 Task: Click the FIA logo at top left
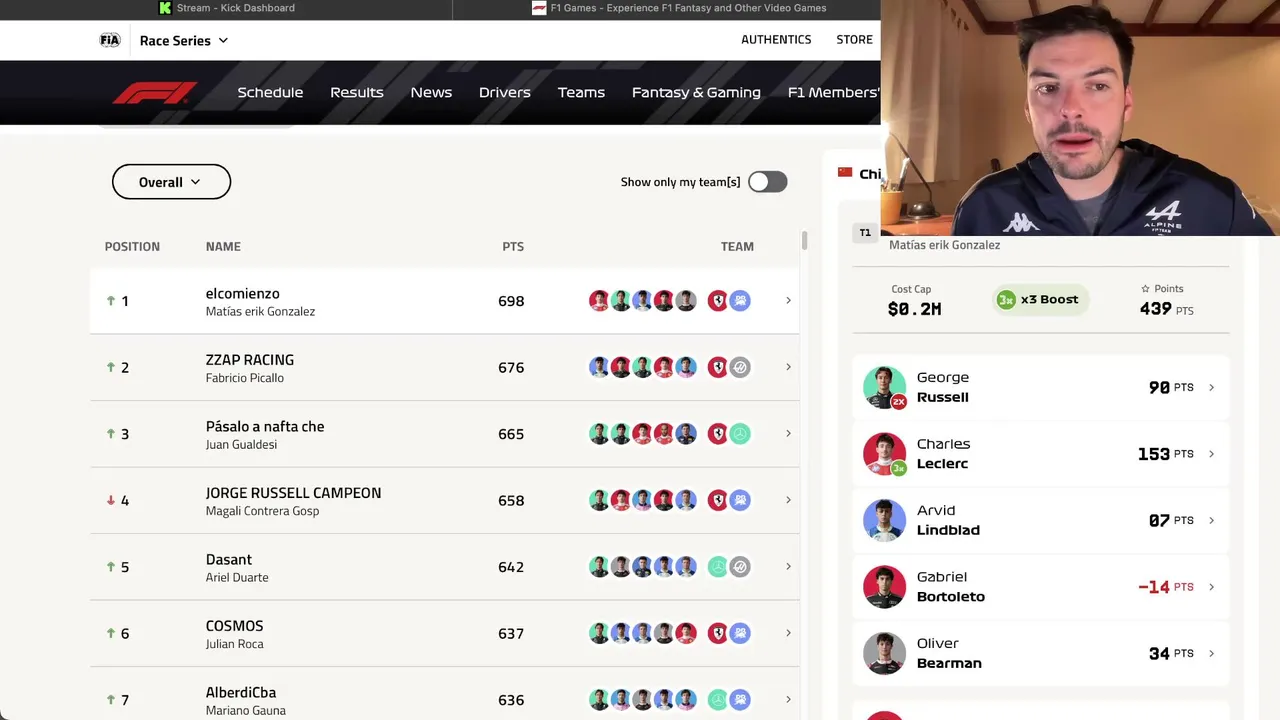[110, 40]
